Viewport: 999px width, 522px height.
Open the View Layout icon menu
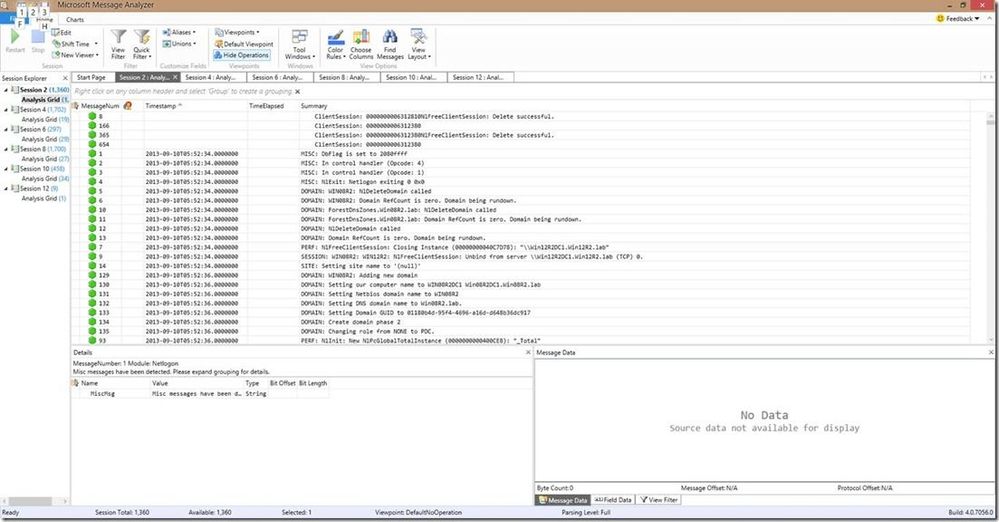click(419, 37)
